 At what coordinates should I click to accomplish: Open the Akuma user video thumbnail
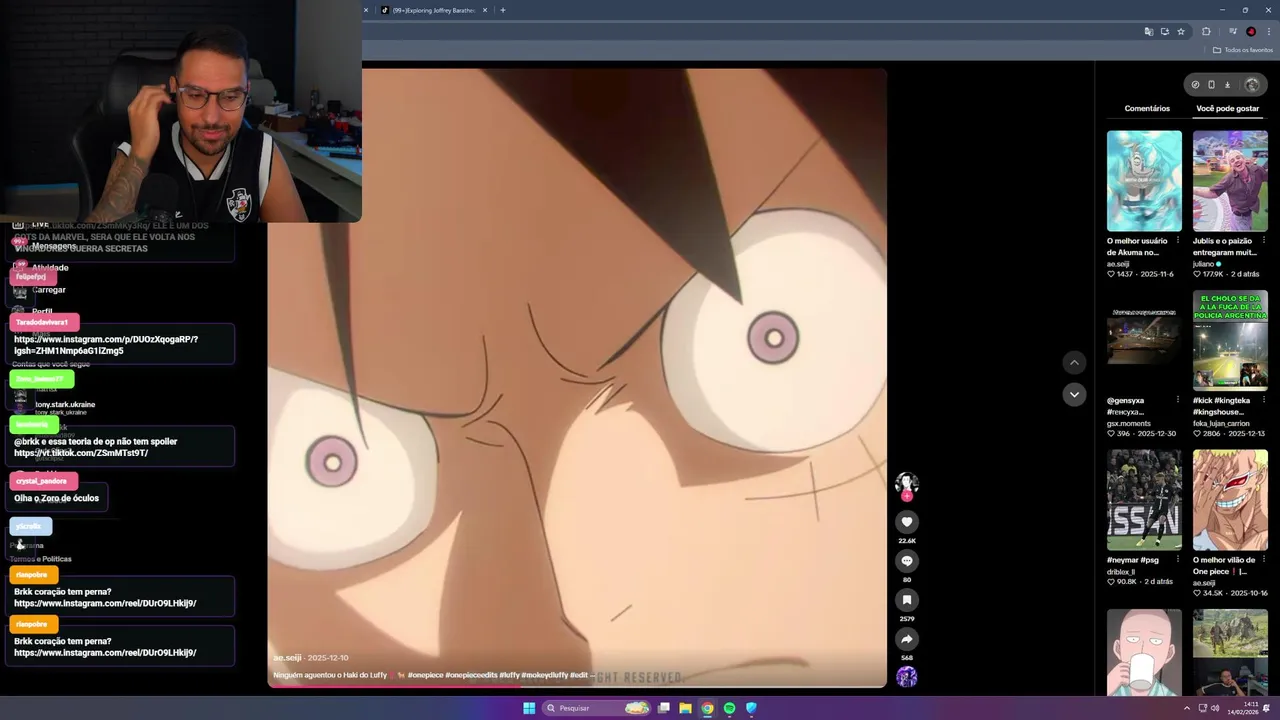(x=1144, y=181)
